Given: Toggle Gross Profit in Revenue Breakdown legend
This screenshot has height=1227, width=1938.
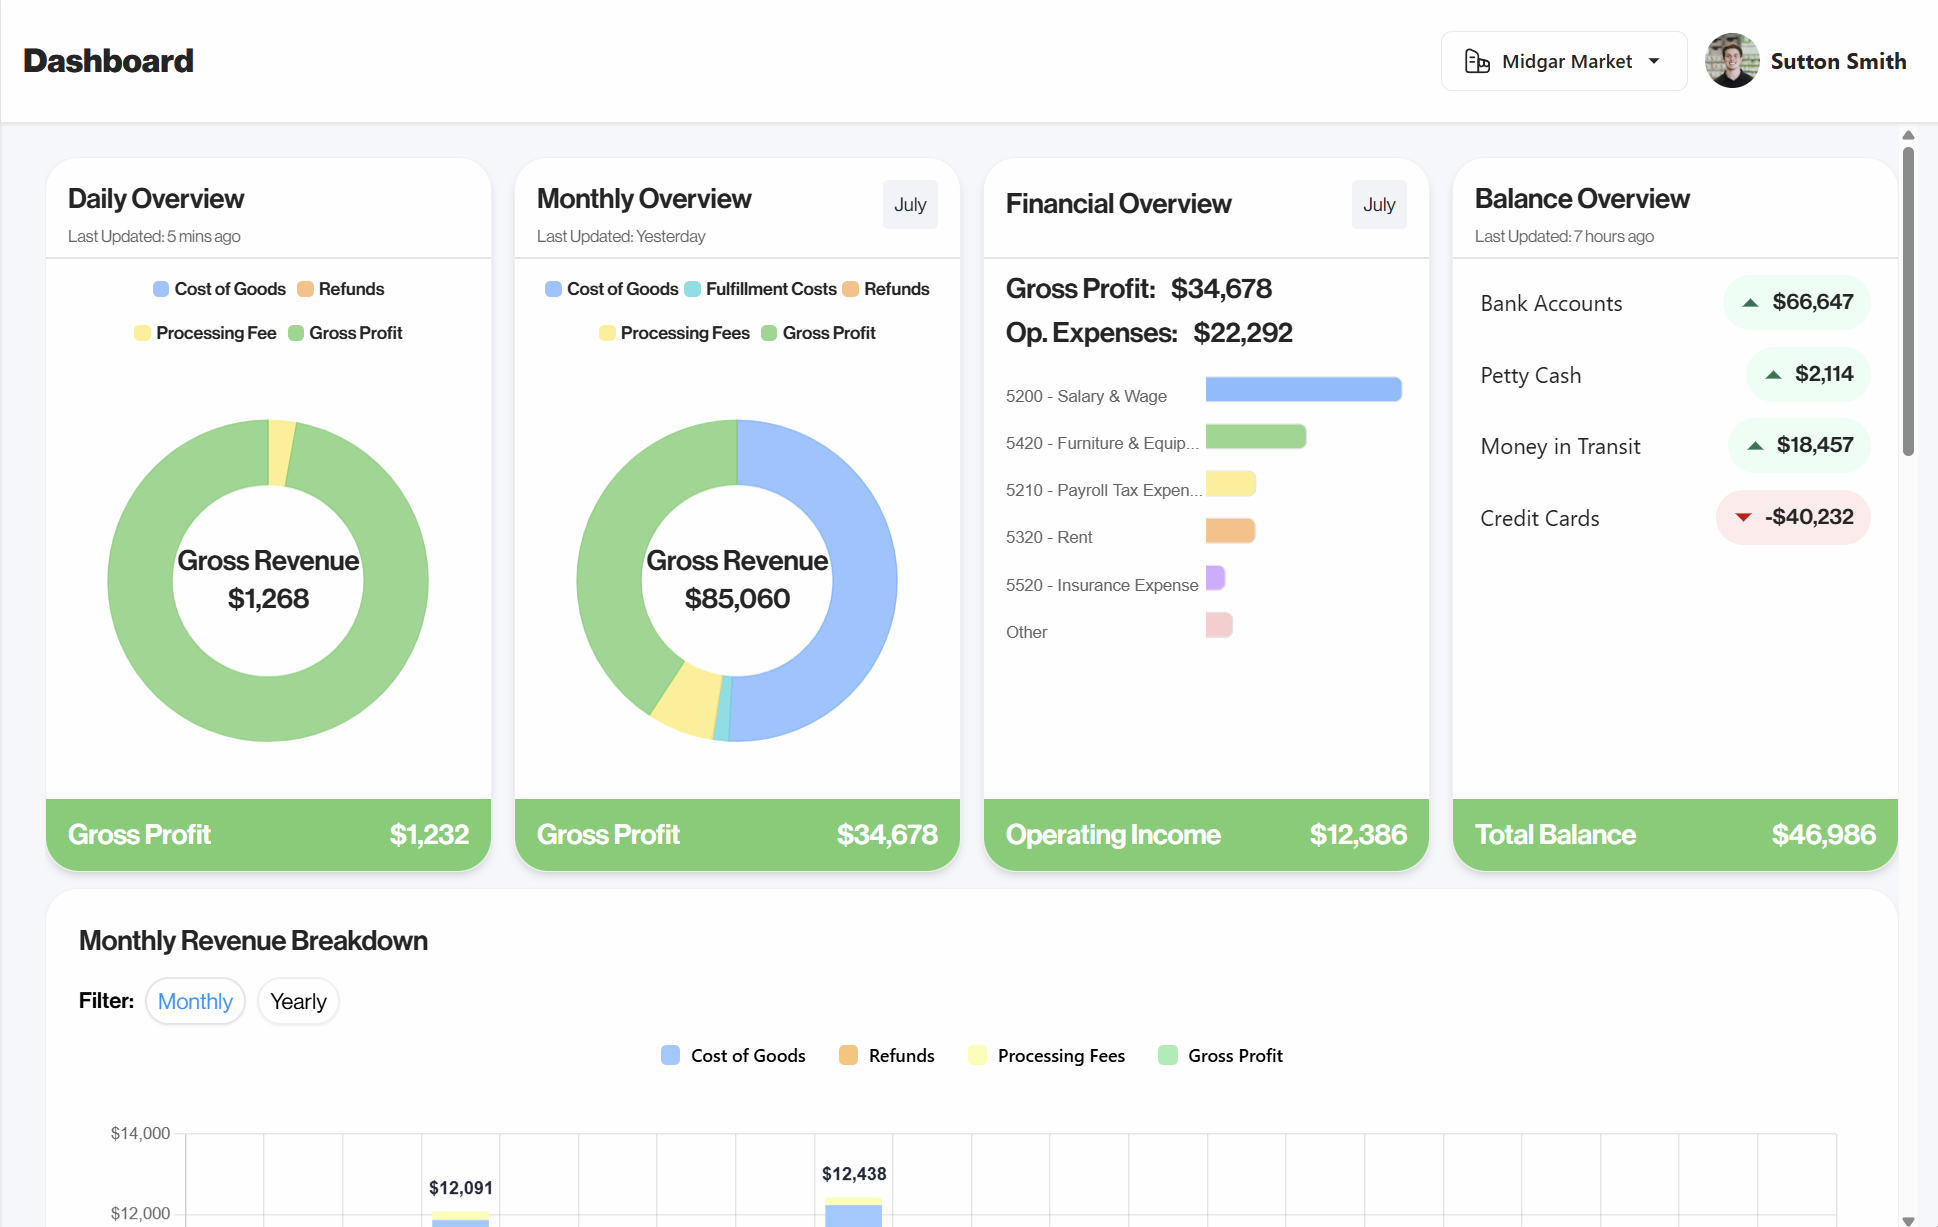Looking at the screenshot, I should click(x=1220, y=1056).
